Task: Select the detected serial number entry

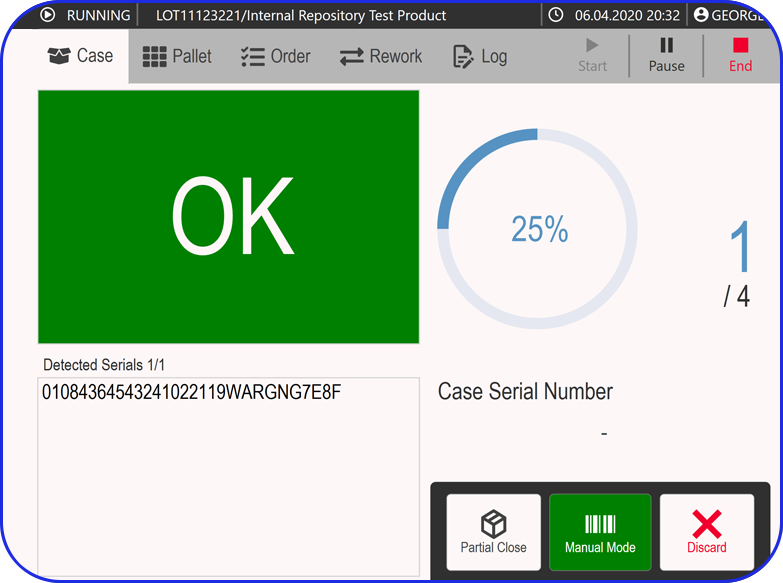Action: (x=191, y=392)
